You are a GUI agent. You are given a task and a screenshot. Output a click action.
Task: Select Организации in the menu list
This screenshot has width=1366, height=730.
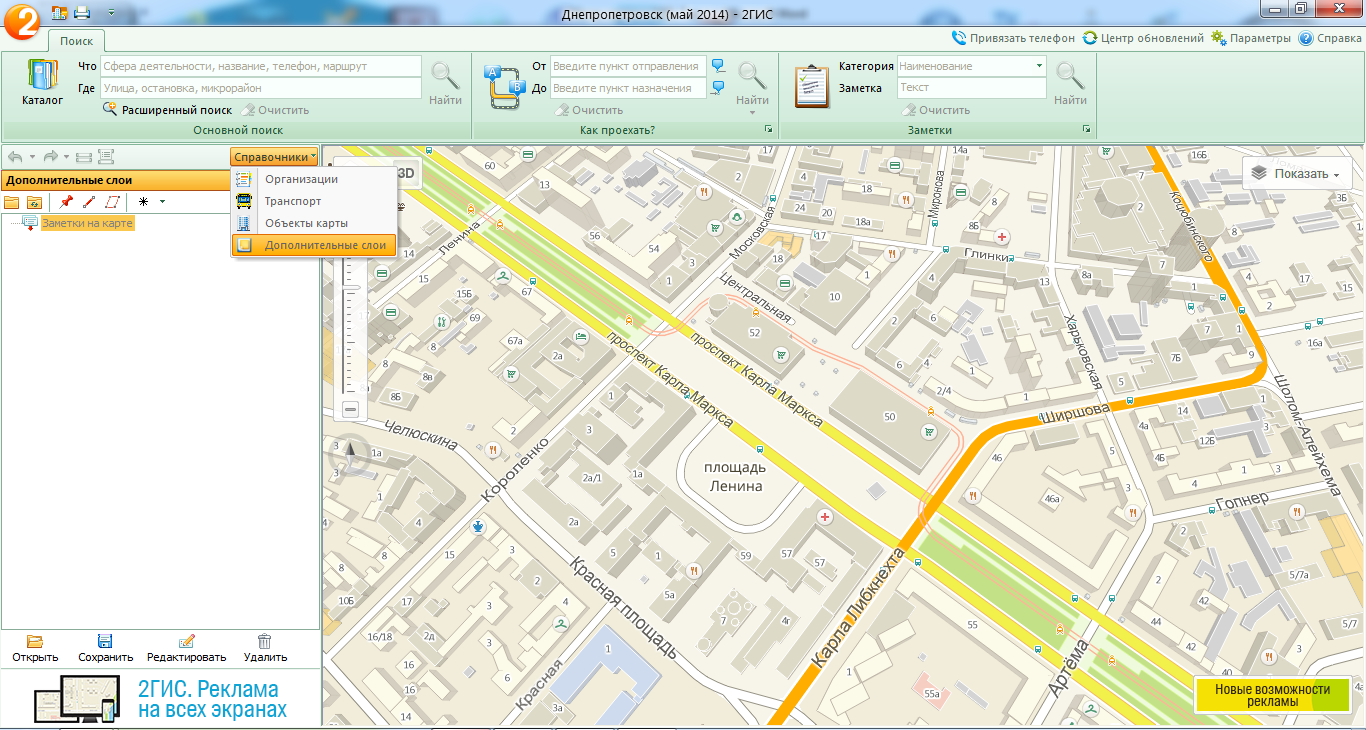[300, 179]
